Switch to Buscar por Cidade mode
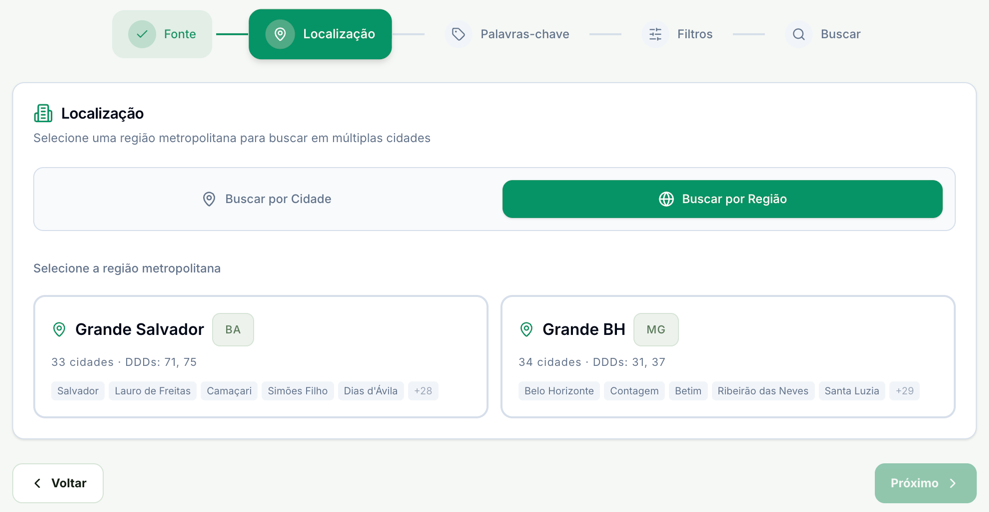Screen dimensions: 989x512 coord(267,199)
